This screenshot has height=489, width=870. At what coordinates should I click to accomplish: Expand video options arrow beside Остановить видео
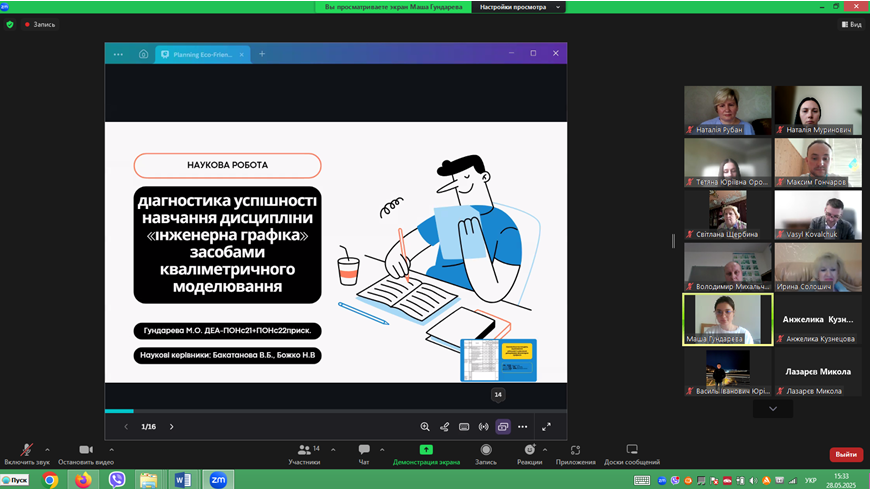pyautogui.click(x=111, y=449)
